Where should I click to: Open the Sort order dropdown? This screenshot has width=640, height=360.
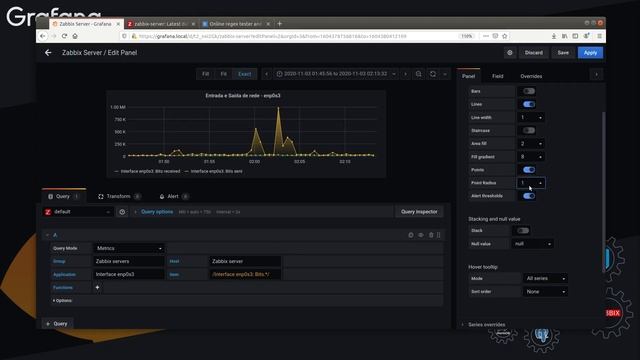[x=545, y=291]
